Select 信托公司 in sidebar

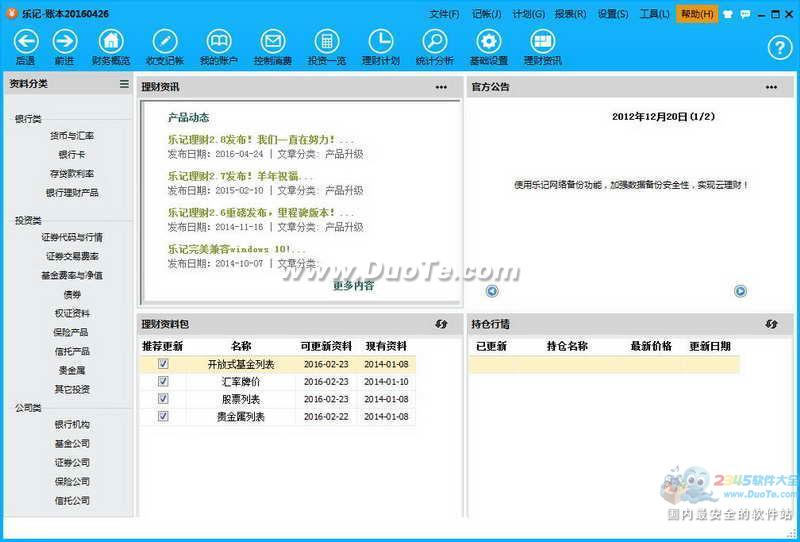tap(72, 501)
